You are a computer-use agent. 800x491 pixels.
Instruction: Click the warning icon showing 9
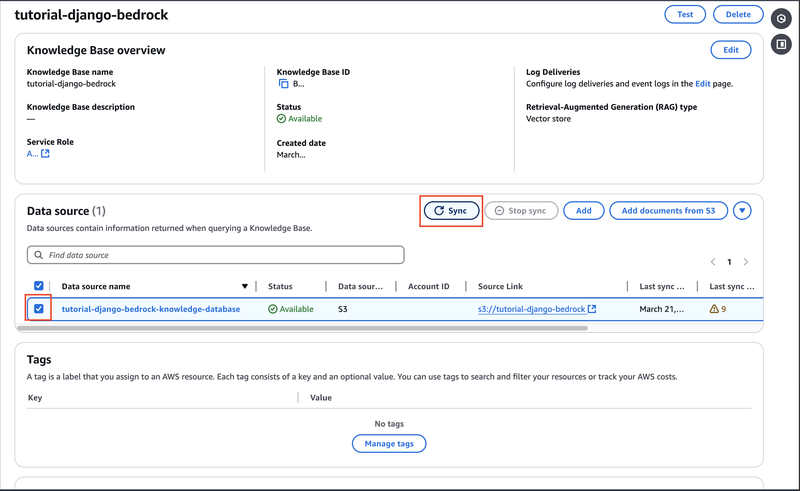pyautogui.click(x=714, y=309)
